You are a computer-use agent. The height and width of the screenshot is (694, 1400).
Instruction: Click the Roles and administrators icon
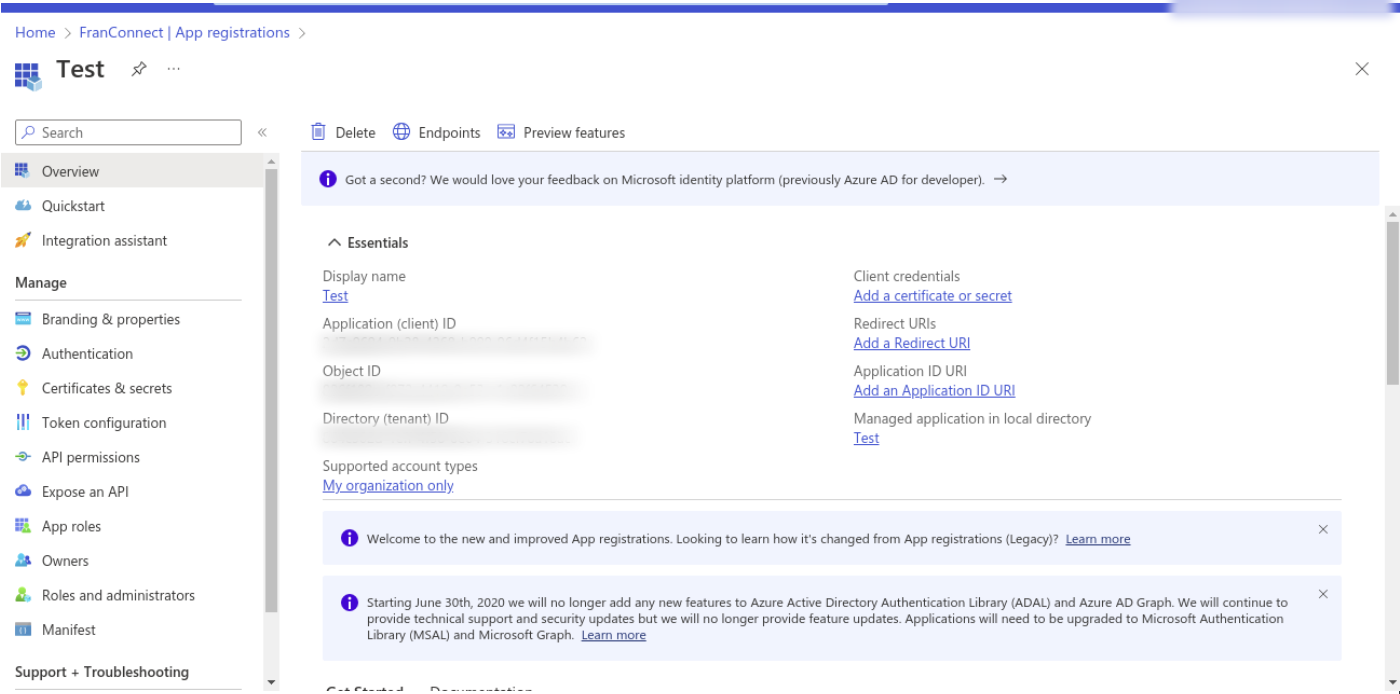click(23, 595)
